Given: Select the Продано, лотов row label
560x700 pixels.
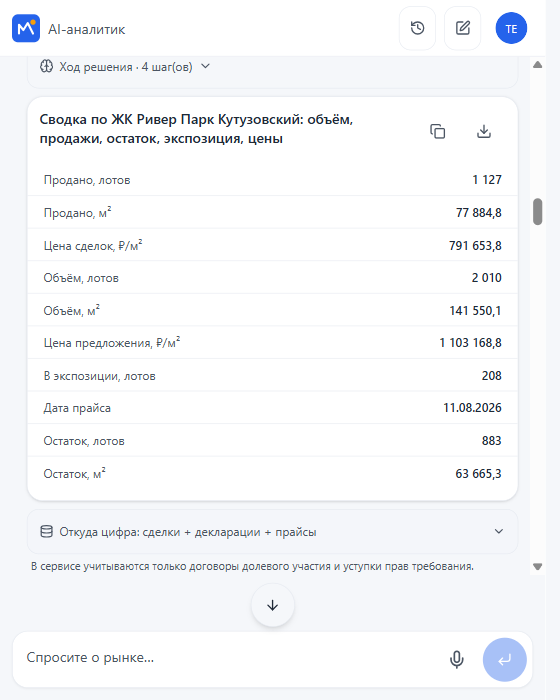Looking at the screenshot, I should (87, 180).
